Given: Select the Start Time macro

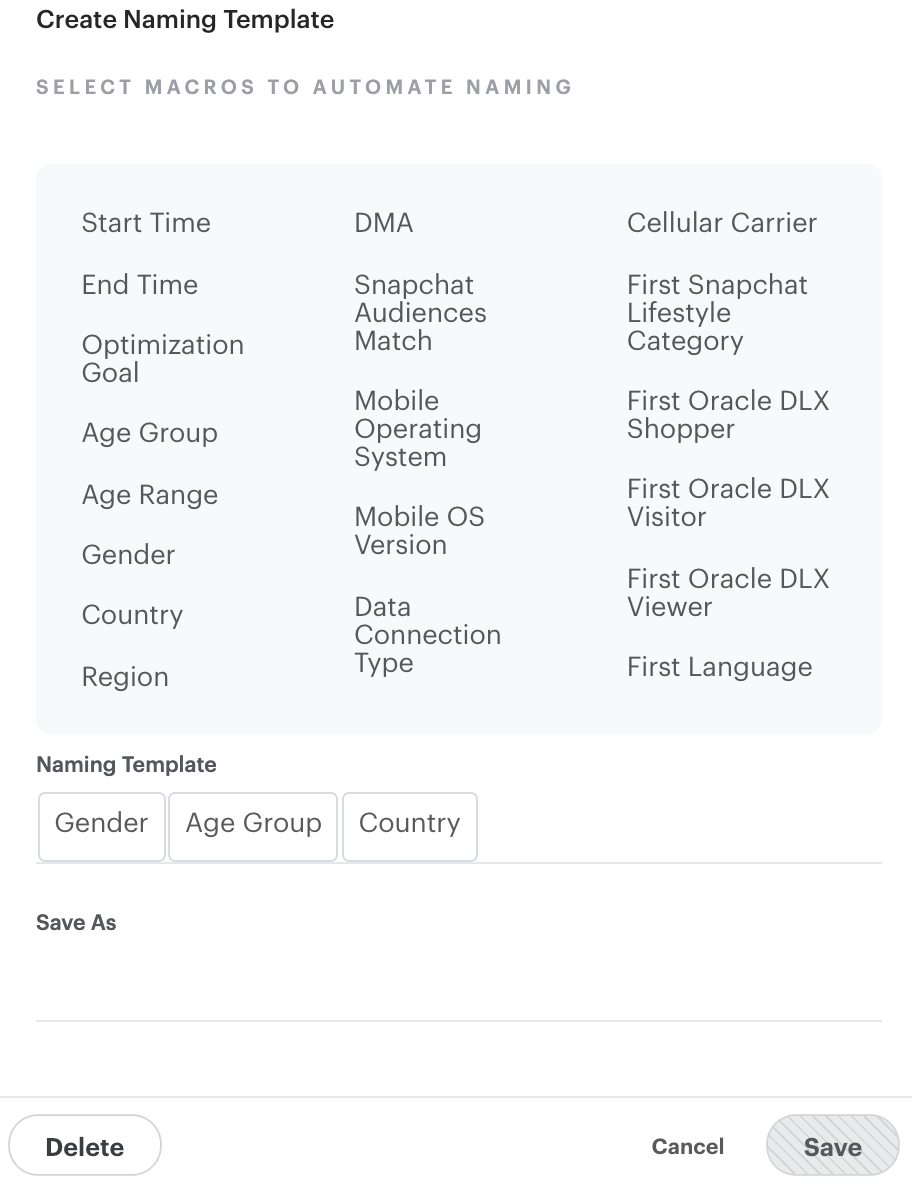Looking at the screenshot, I should [146, 223].
